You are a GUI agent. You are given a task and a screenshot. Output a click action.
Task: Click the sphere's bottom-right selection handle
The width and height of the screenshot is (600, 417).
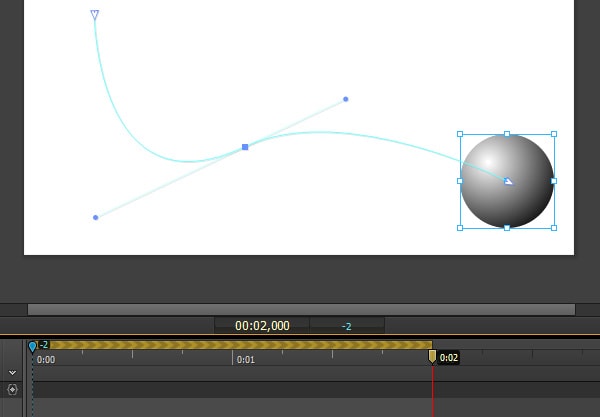pos(554,228)
